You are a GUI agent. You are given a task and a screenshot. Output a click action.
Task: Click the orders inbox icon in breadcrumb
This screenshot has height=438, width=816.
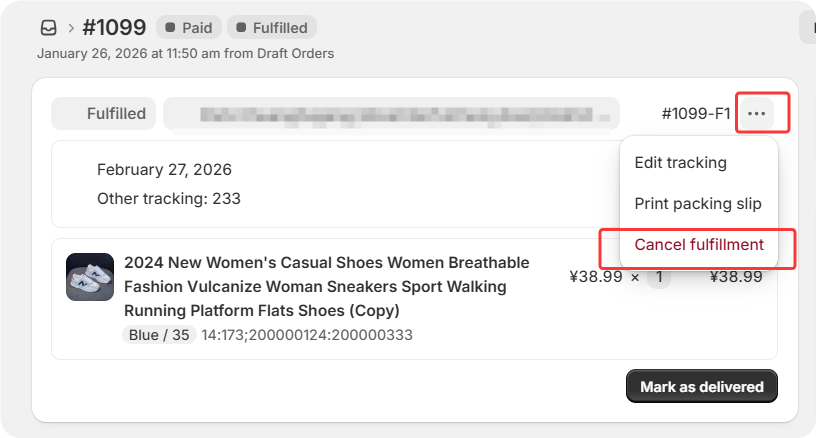click(x=48, y=28)
